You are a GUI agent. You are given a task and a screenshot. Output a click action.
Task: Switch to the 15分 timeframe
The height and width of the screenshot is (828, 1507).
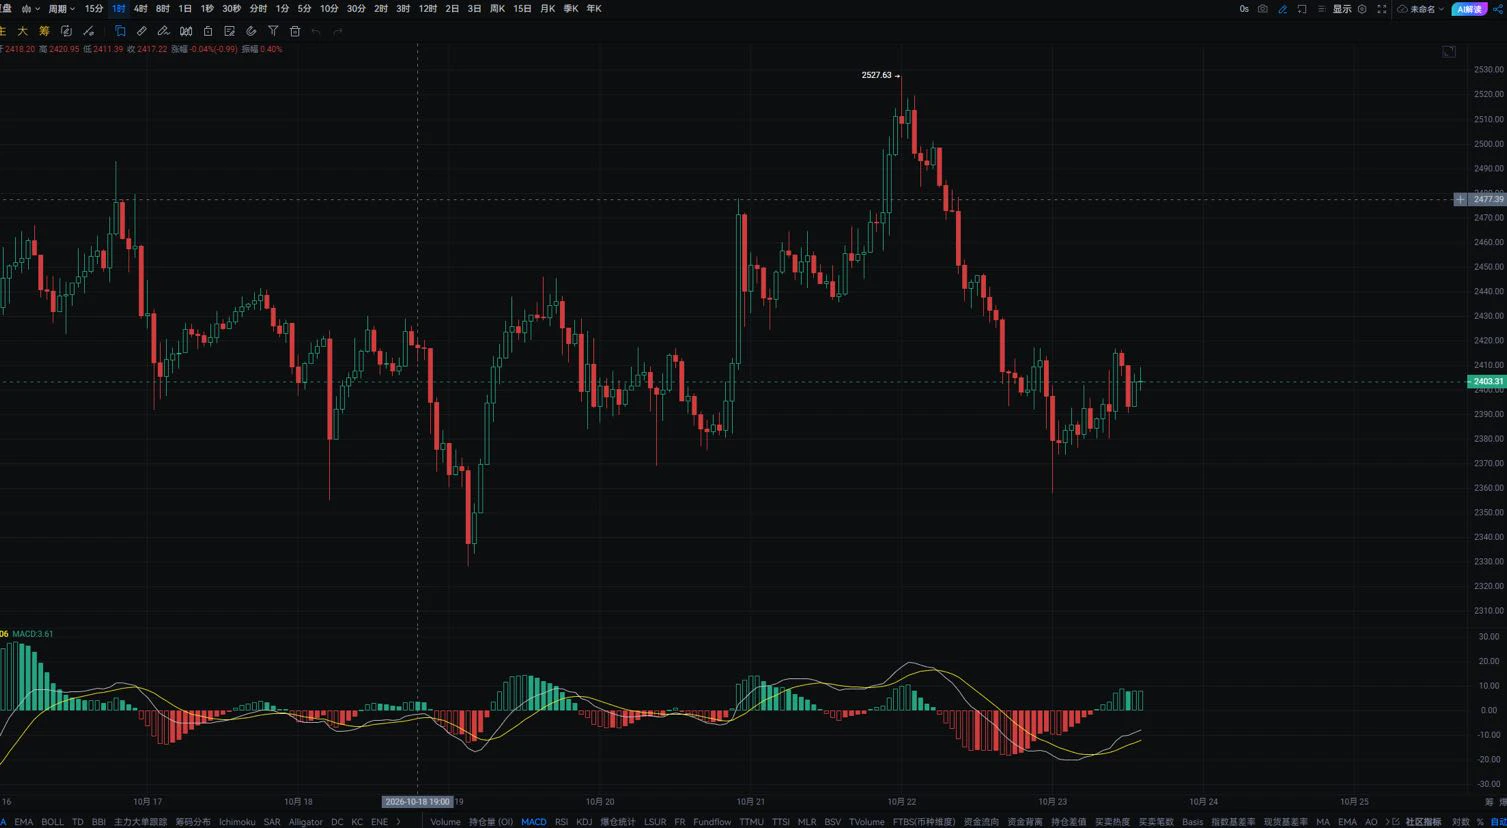(x=94, y=9)
